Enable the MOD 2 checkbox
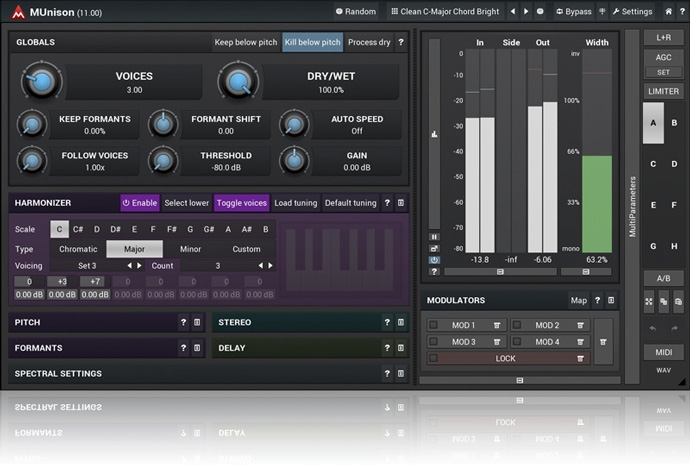 click(517, 326)
